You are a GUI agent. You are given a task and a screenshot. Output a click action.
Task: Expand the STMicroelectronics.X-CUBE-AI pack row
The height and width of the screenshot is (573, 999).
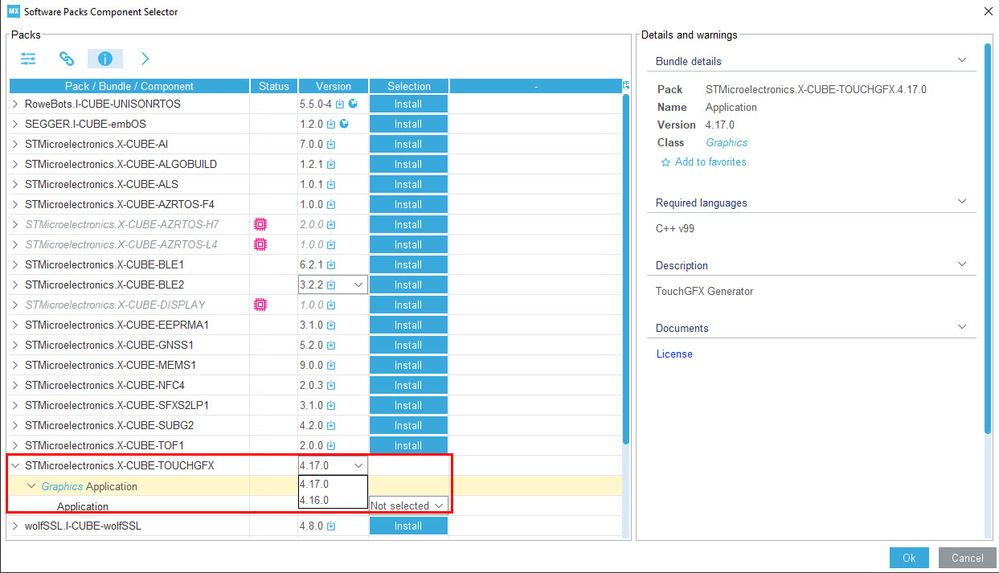coord(15,144)
